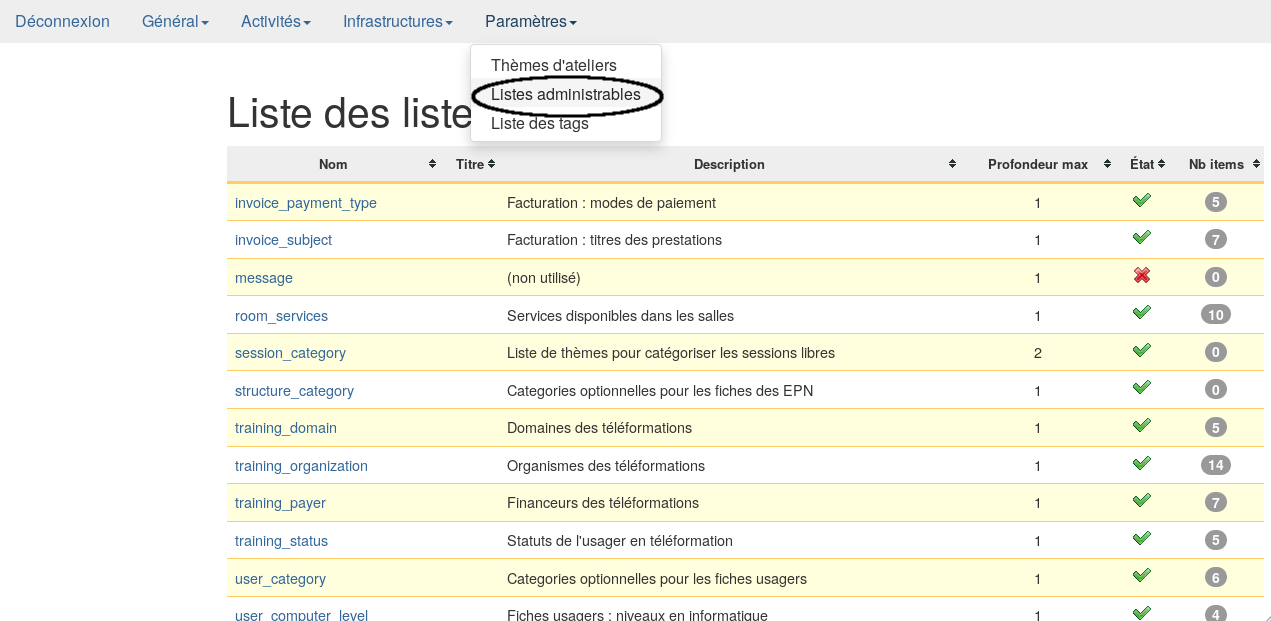1271x621 pixels.
Task: Sort table by Nom column arrows
Action: click(432, 164)
